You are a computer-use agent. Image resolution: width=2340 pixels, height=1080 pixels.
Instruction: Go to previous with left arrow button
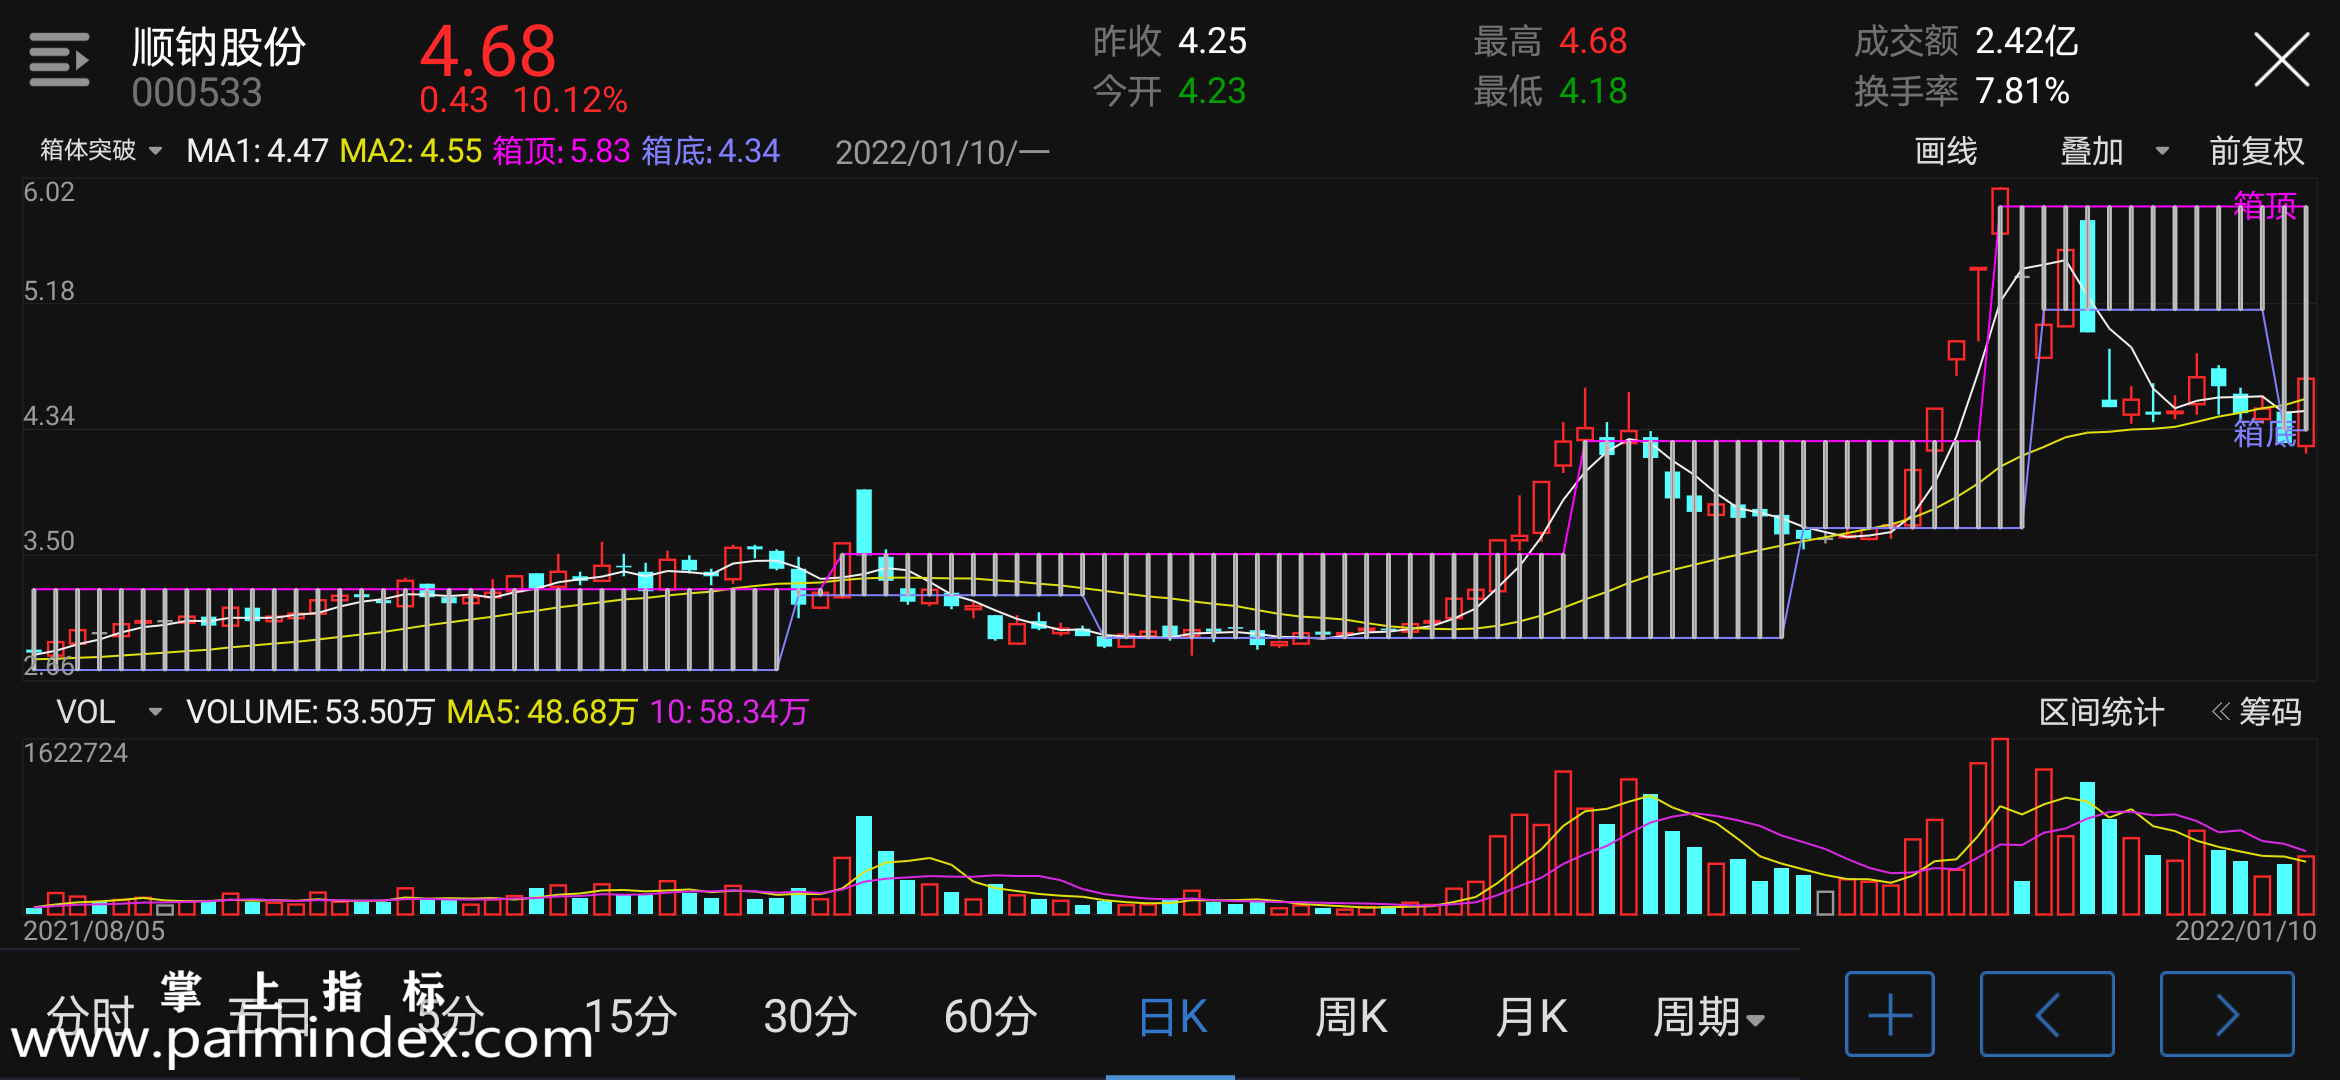(2047, 1015)
